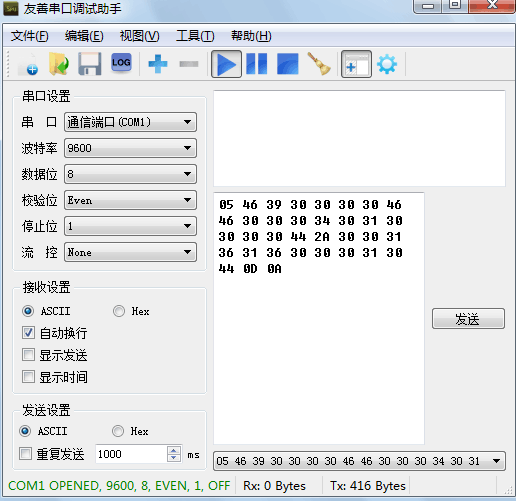Viewport: 516px width, 501px height.
Task: Enable the 重复发送 checkbox
Action: (x=26, y=454)
